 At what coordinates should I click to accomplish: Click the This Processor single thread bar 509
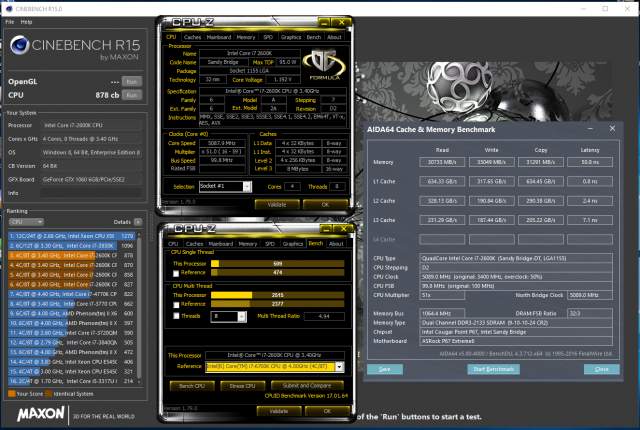coord(278,264)
